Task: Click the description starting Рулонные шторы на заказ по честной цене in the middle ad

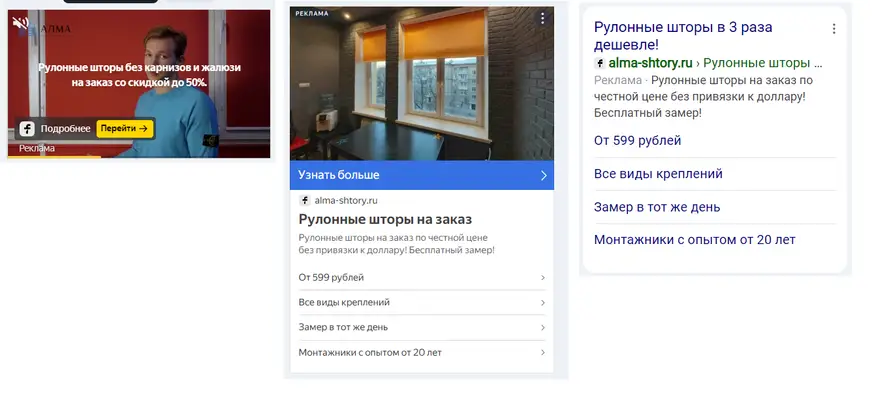Action: (397, 244)
